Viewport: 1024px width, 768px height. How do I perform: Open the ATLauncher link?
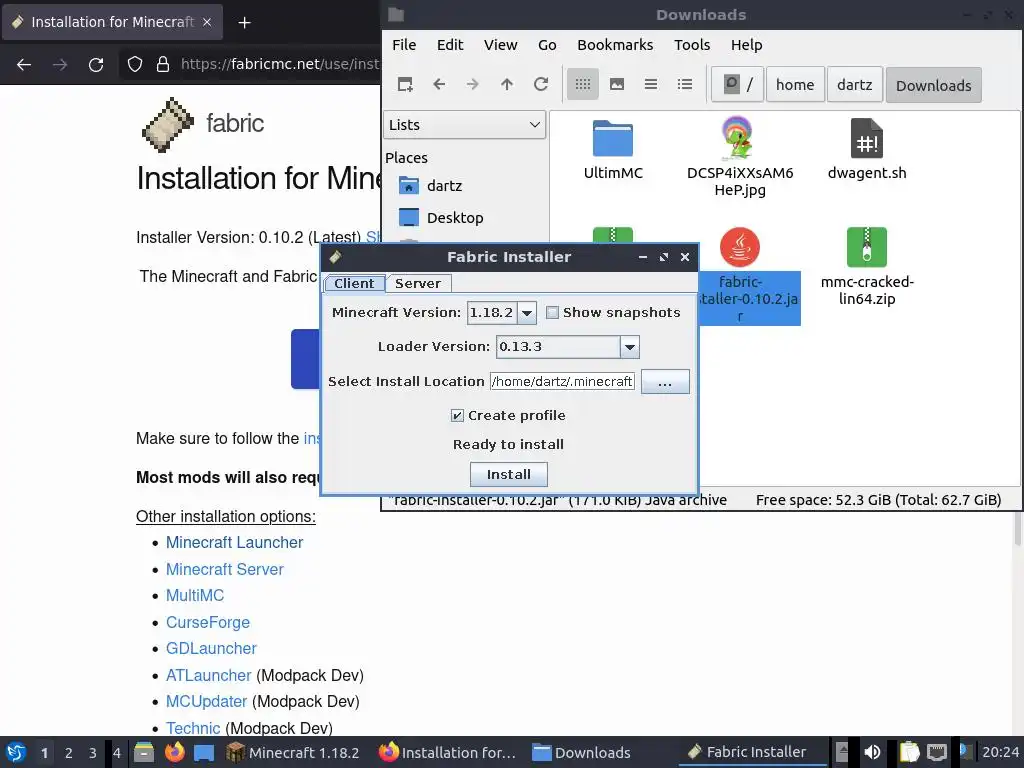pyautogui.click(x=208, y=675)
